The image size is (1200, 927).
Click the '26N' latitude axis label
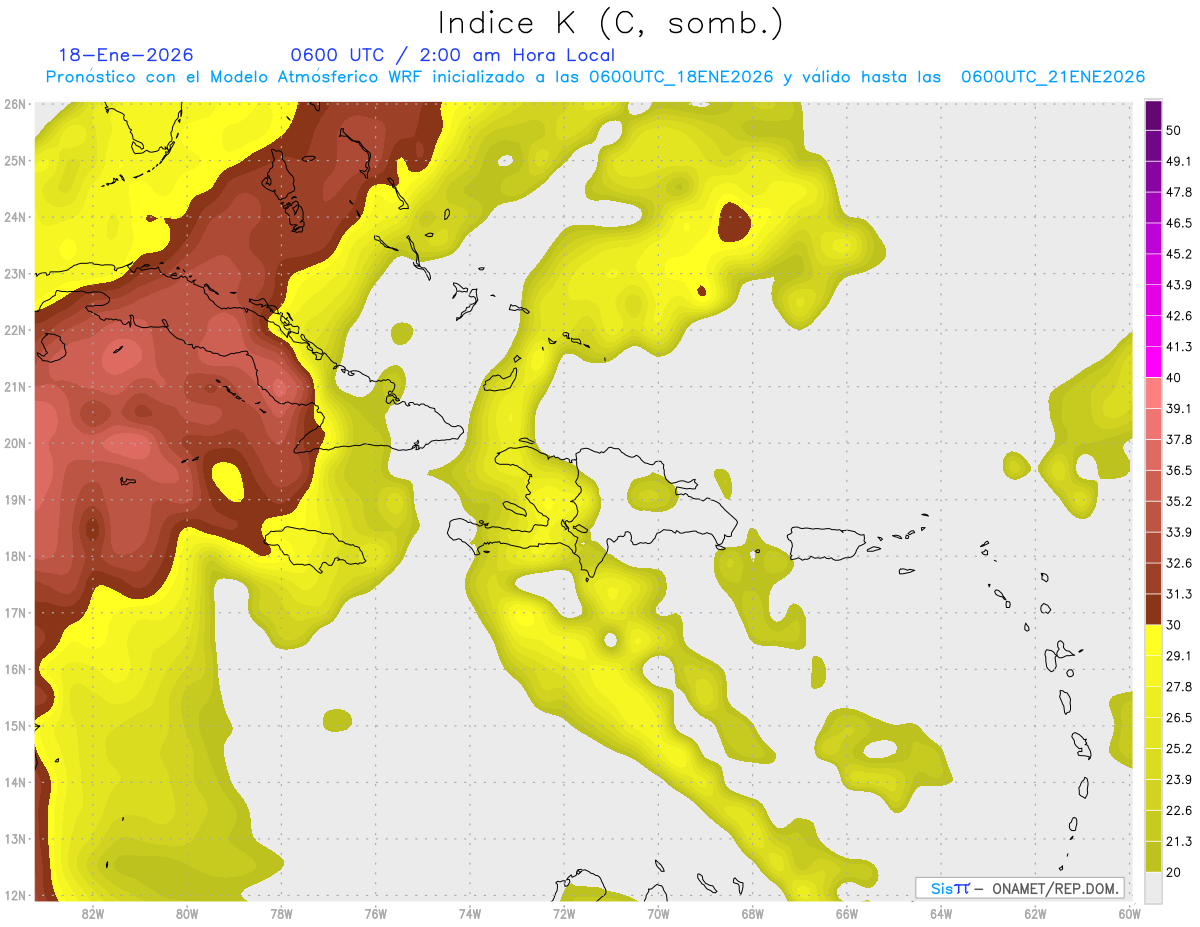pos(15,104)
